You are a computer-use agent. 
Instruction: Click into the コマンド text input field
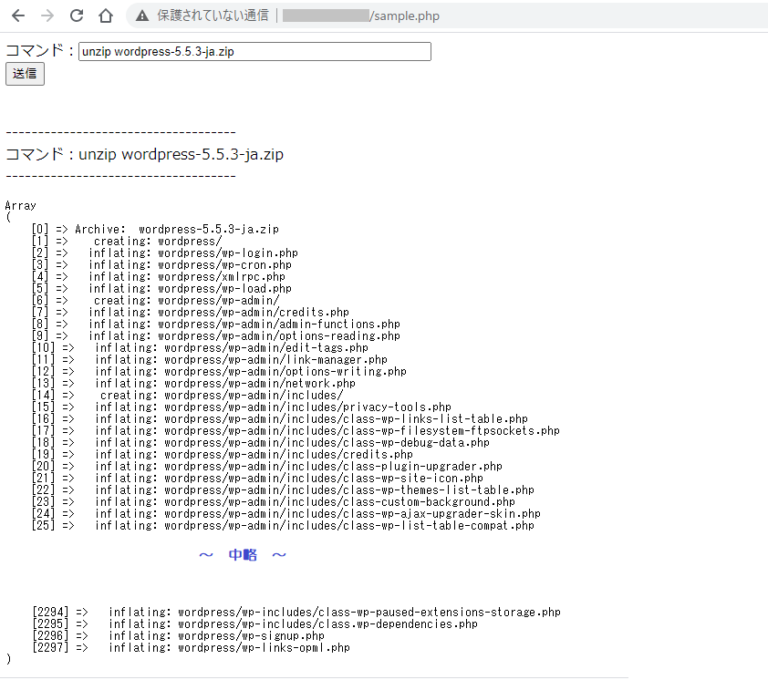pyautogui.click(x=254, y=51)
